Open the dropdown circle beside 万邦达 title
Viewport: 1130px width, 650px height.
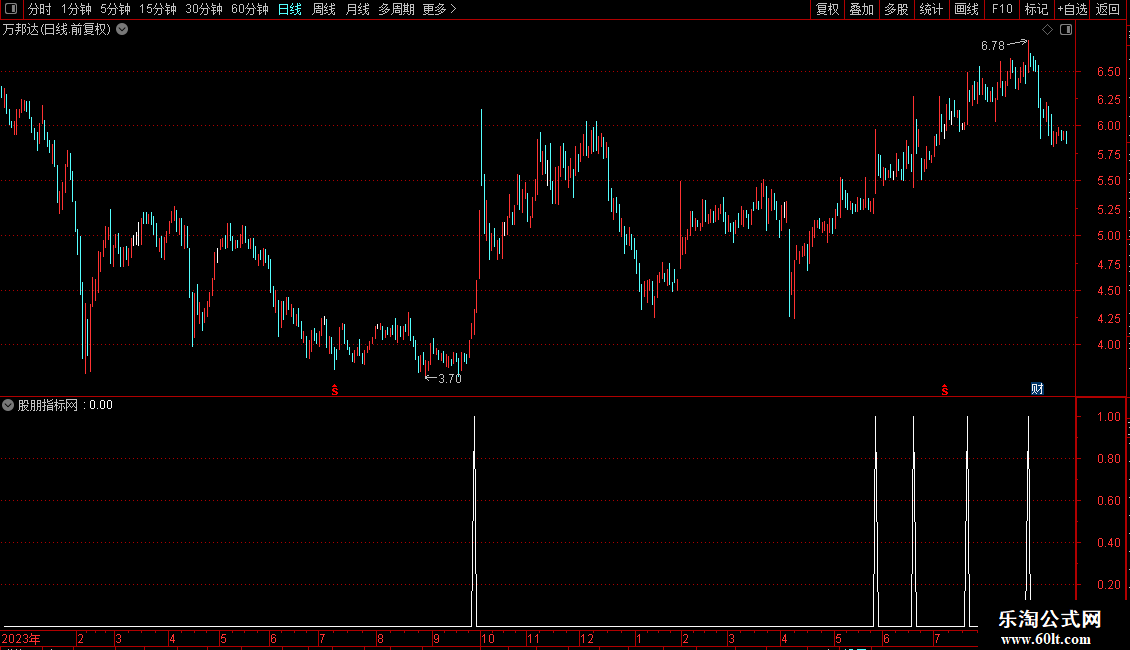(123, 30)
